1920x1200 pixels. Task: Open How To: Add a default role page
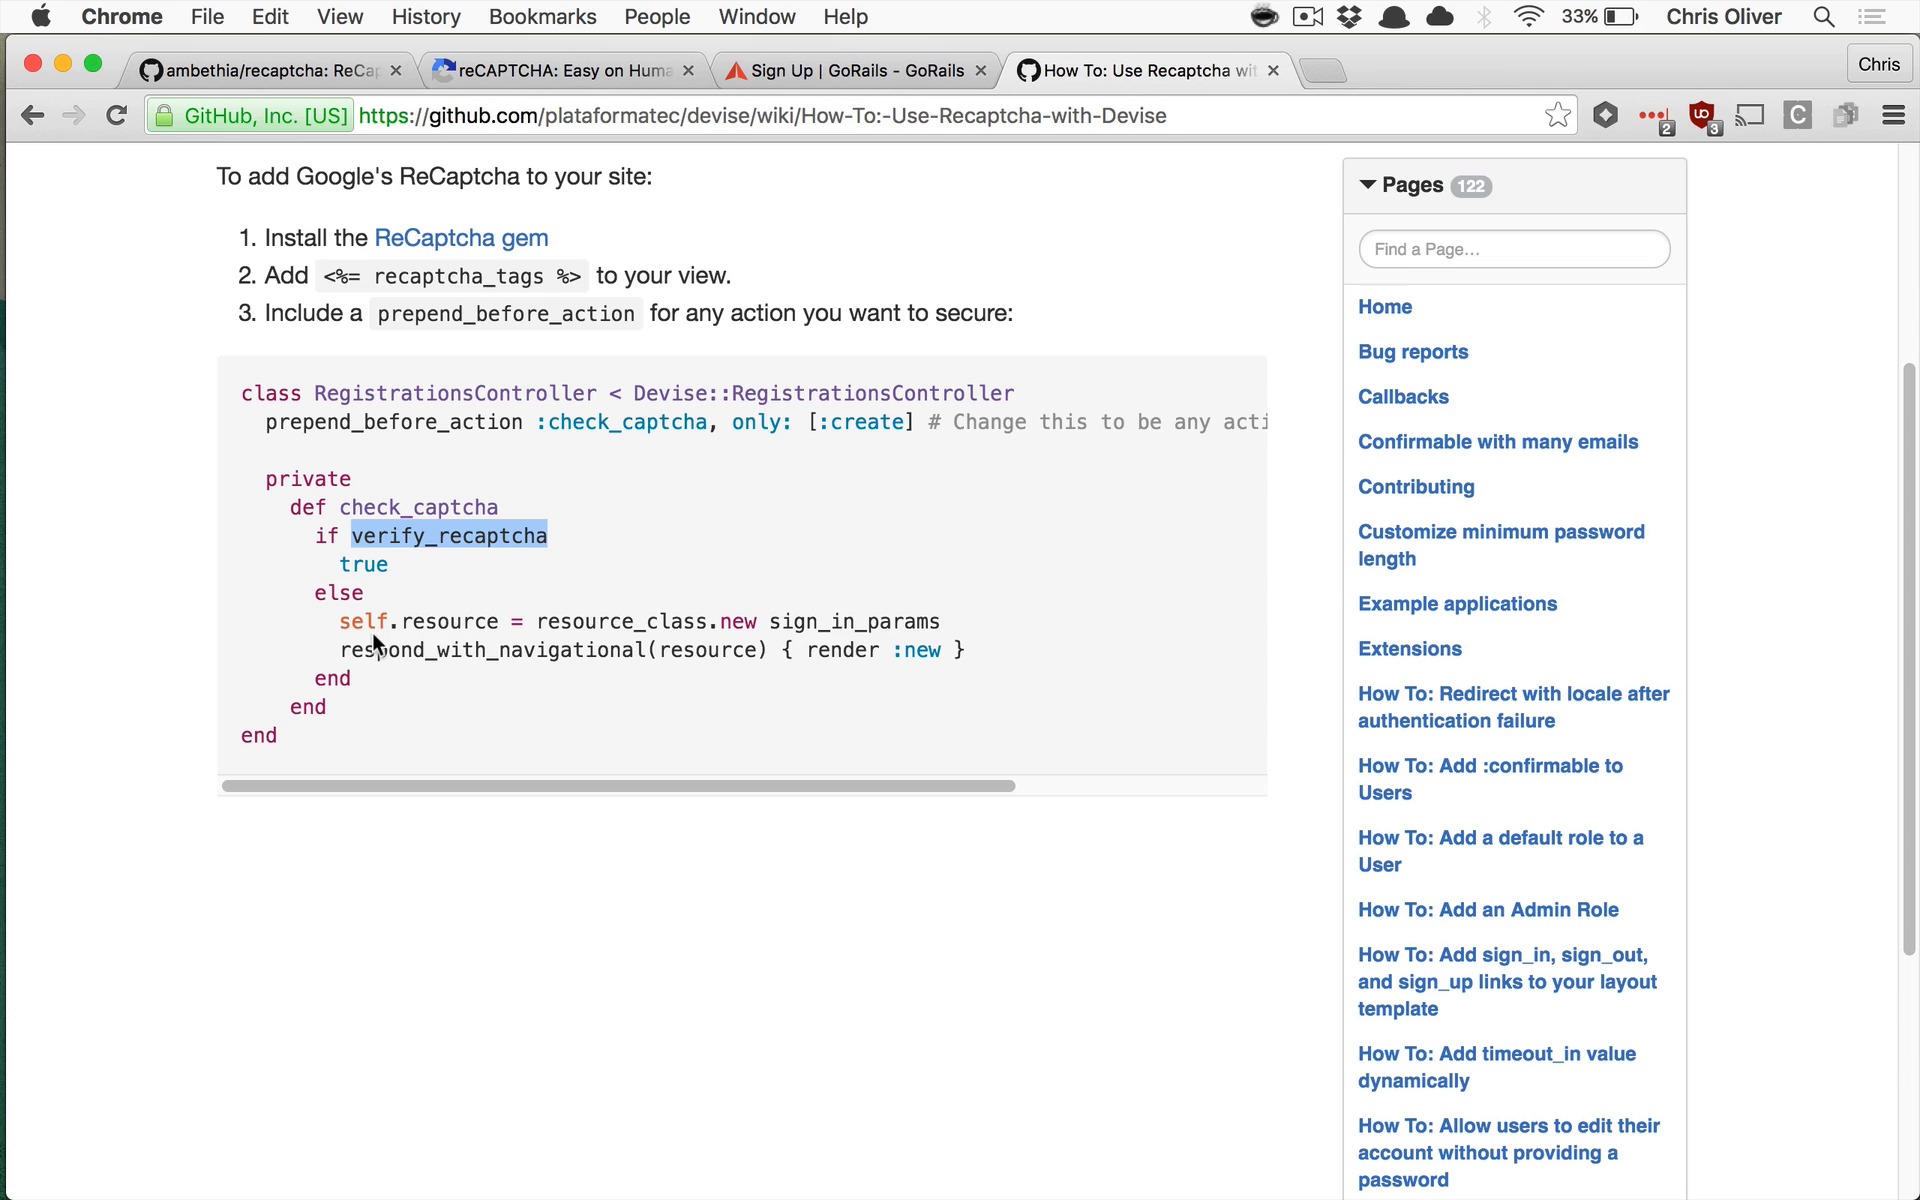[1500, 851]
